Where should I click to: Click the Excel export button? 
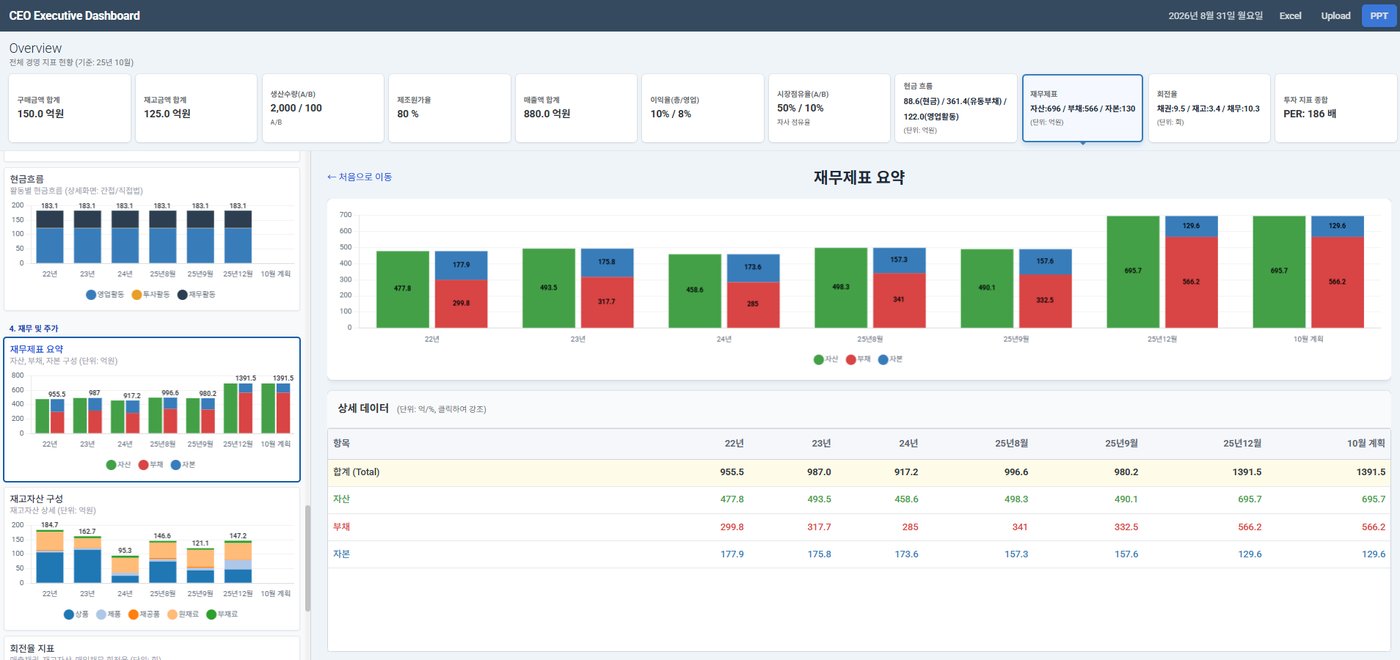(x=1290, y=16)
